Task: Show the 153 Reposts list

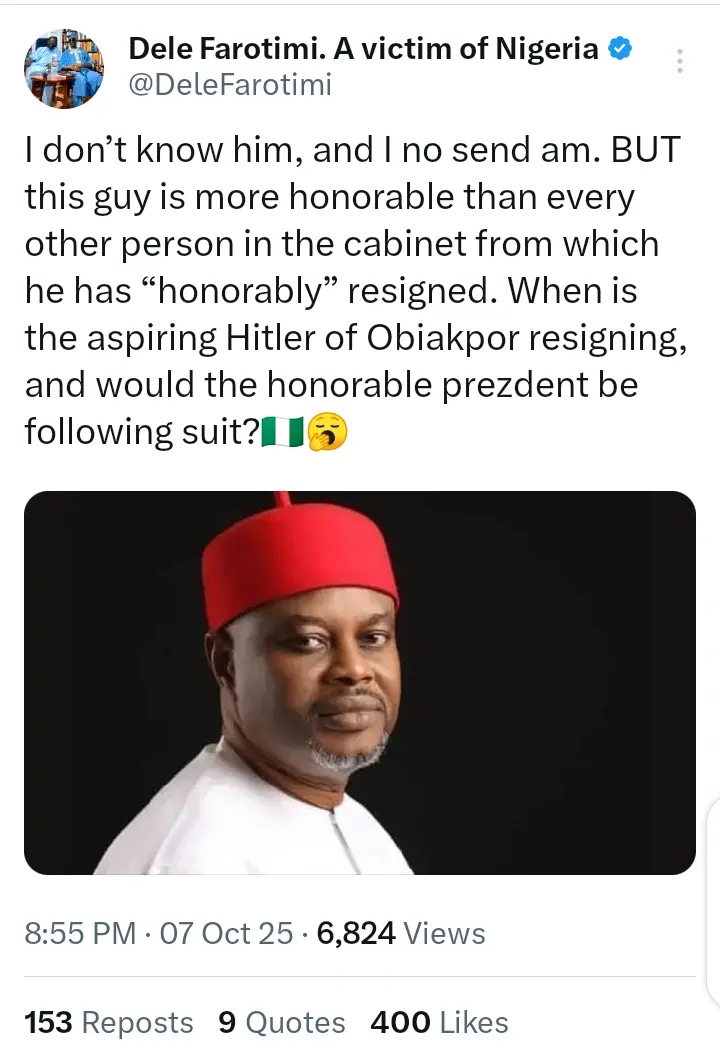Action: click(x=108, y=1023)
